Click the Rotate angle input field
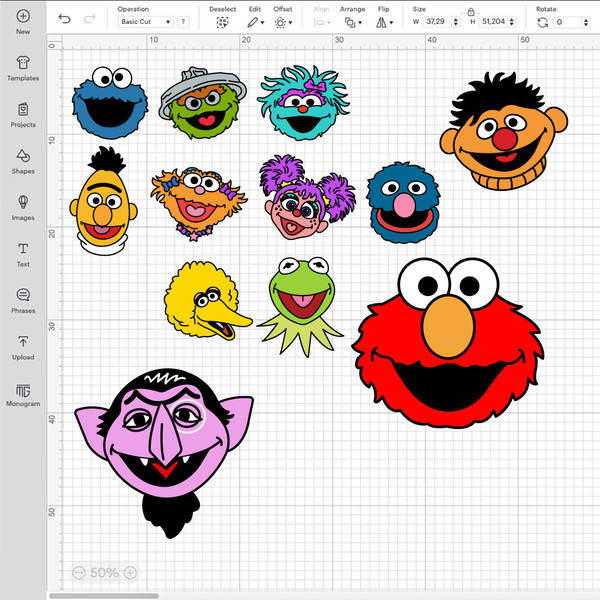Screen dimensions: 600x600 point(567,22)
